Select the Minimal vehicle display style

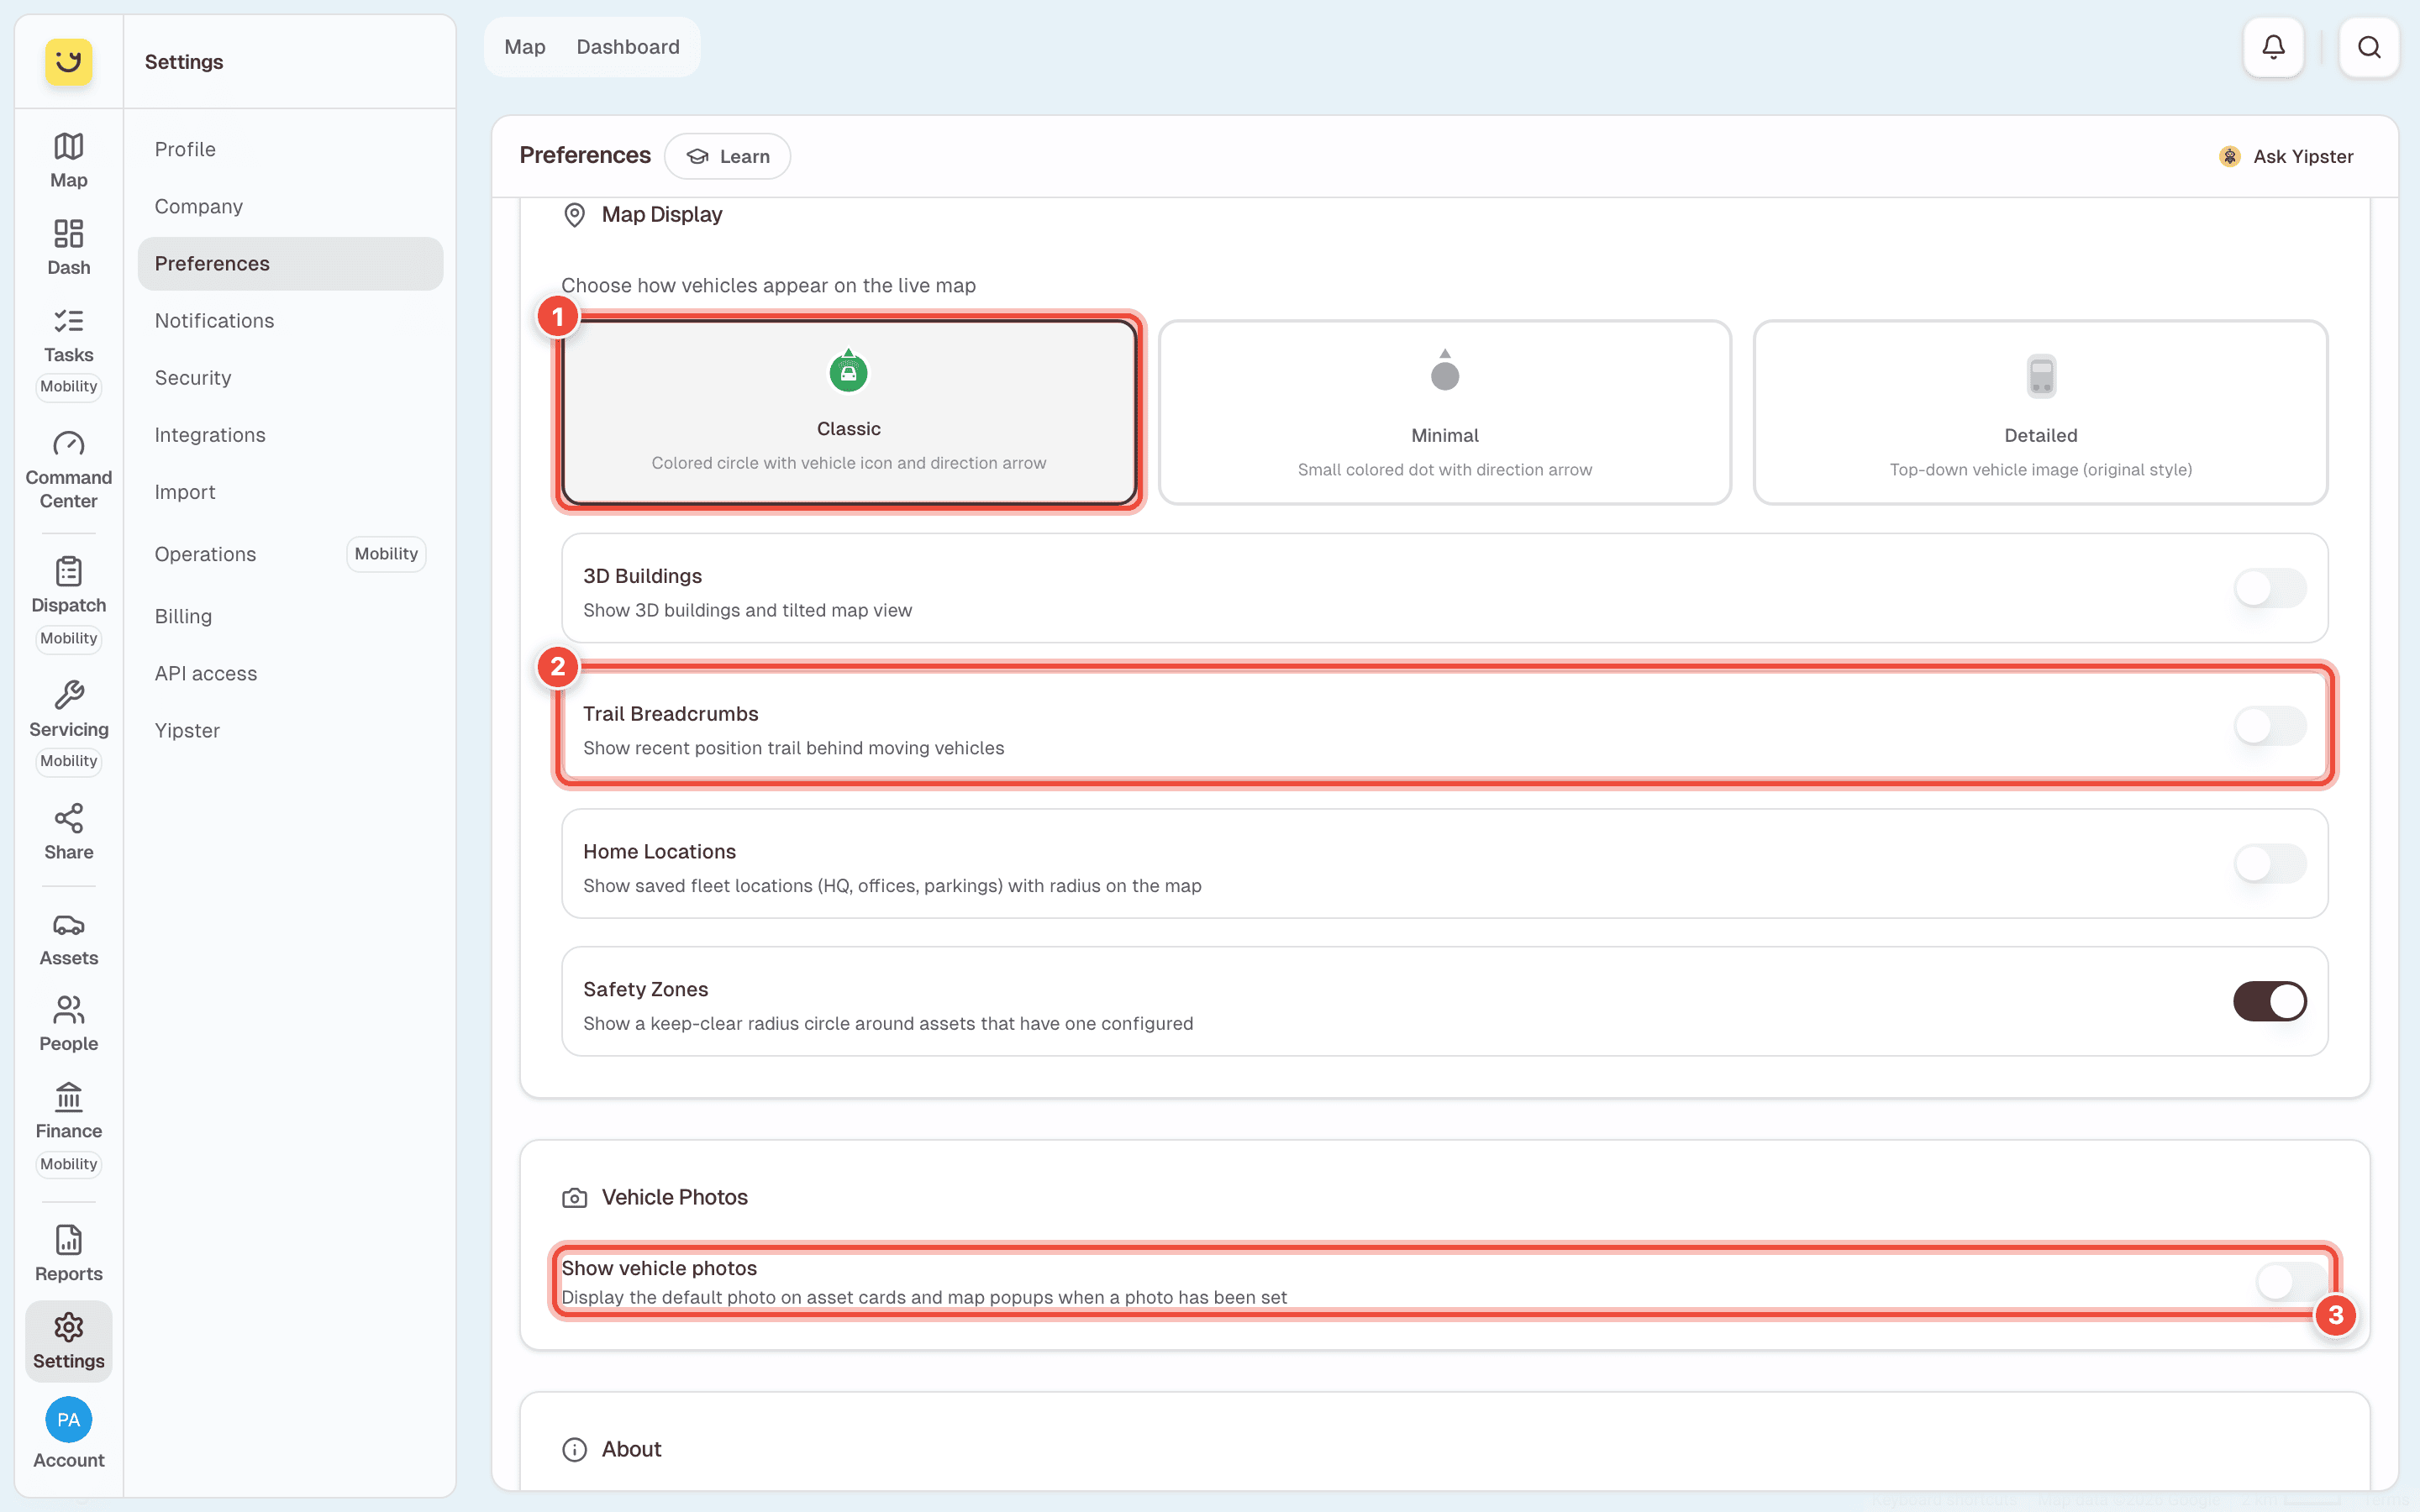[x=1444, y=412]
